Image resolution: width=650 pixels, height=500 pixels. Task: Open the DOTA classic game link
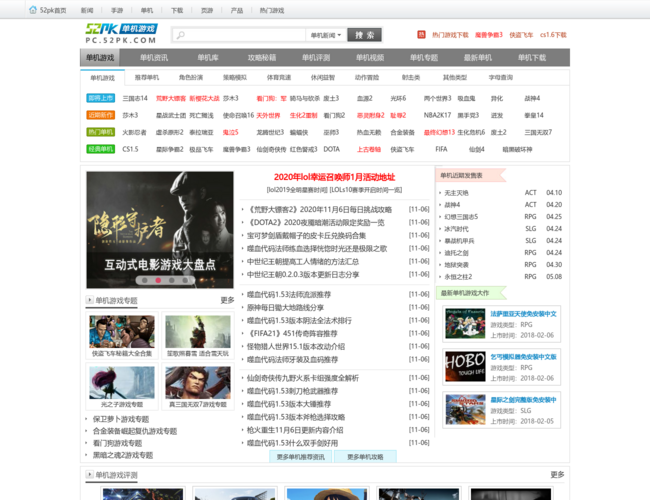pyautogui.click(x=332, y=149)
